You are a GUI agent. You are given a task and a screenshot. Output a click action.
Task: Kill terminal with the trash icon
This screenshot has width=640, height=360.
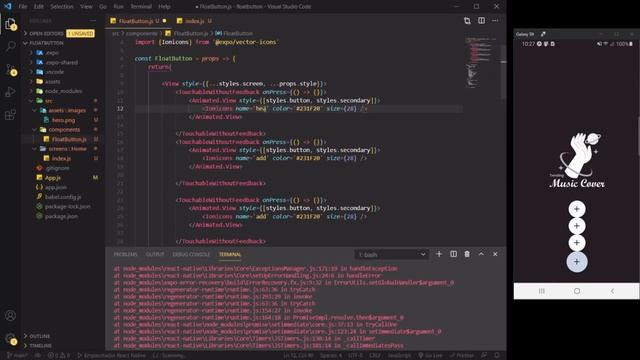467,254
